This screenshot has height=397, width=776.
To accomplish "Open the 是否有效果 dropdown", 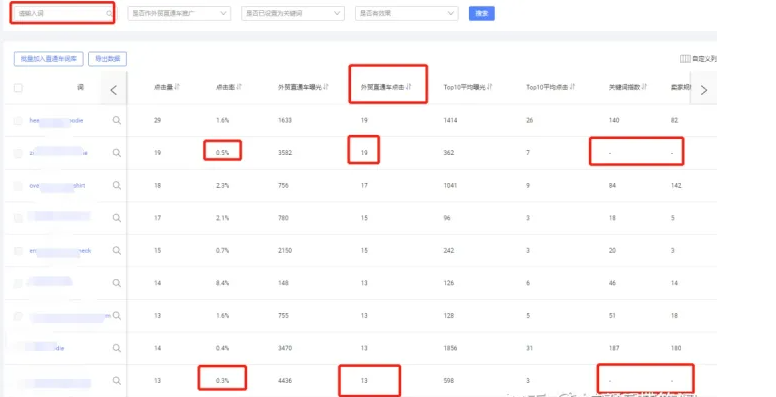I will tap(406, 13).
